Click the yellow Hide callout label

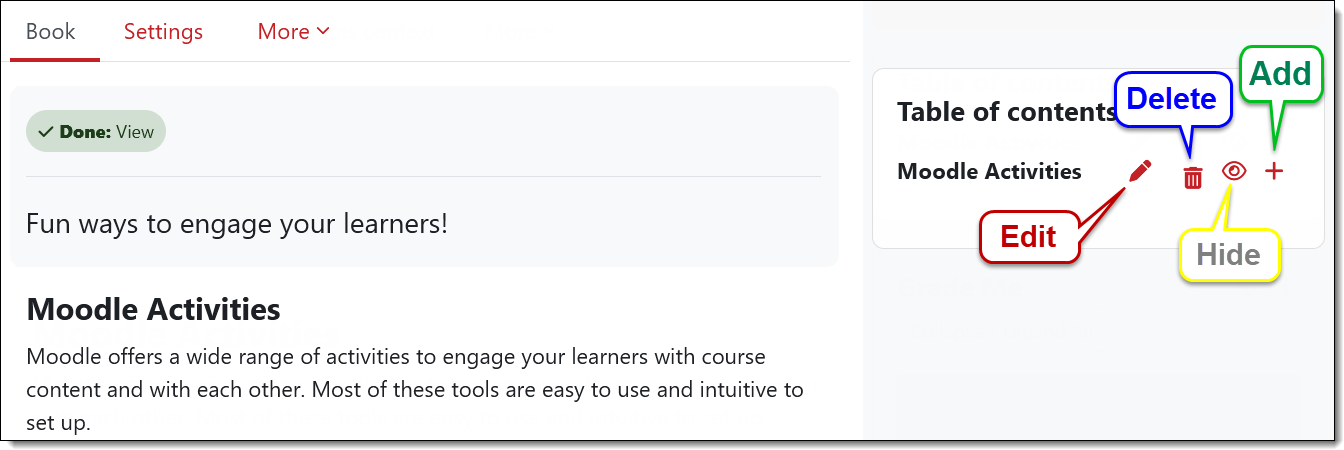coord(1228,256)
